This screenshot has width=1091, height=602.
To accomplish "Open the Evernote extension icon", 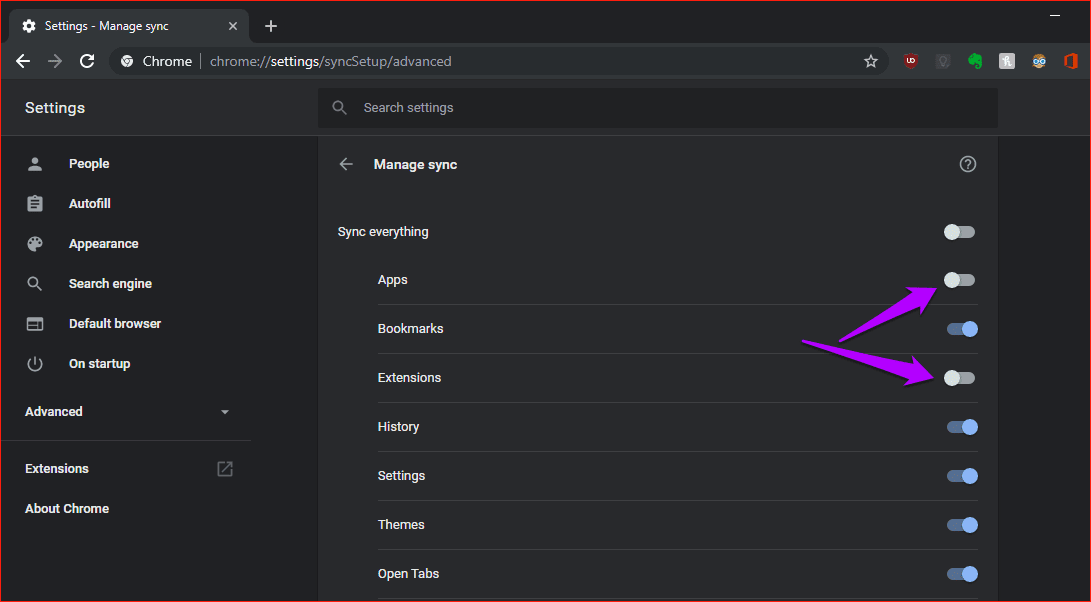I will click(x=975, y=61).
